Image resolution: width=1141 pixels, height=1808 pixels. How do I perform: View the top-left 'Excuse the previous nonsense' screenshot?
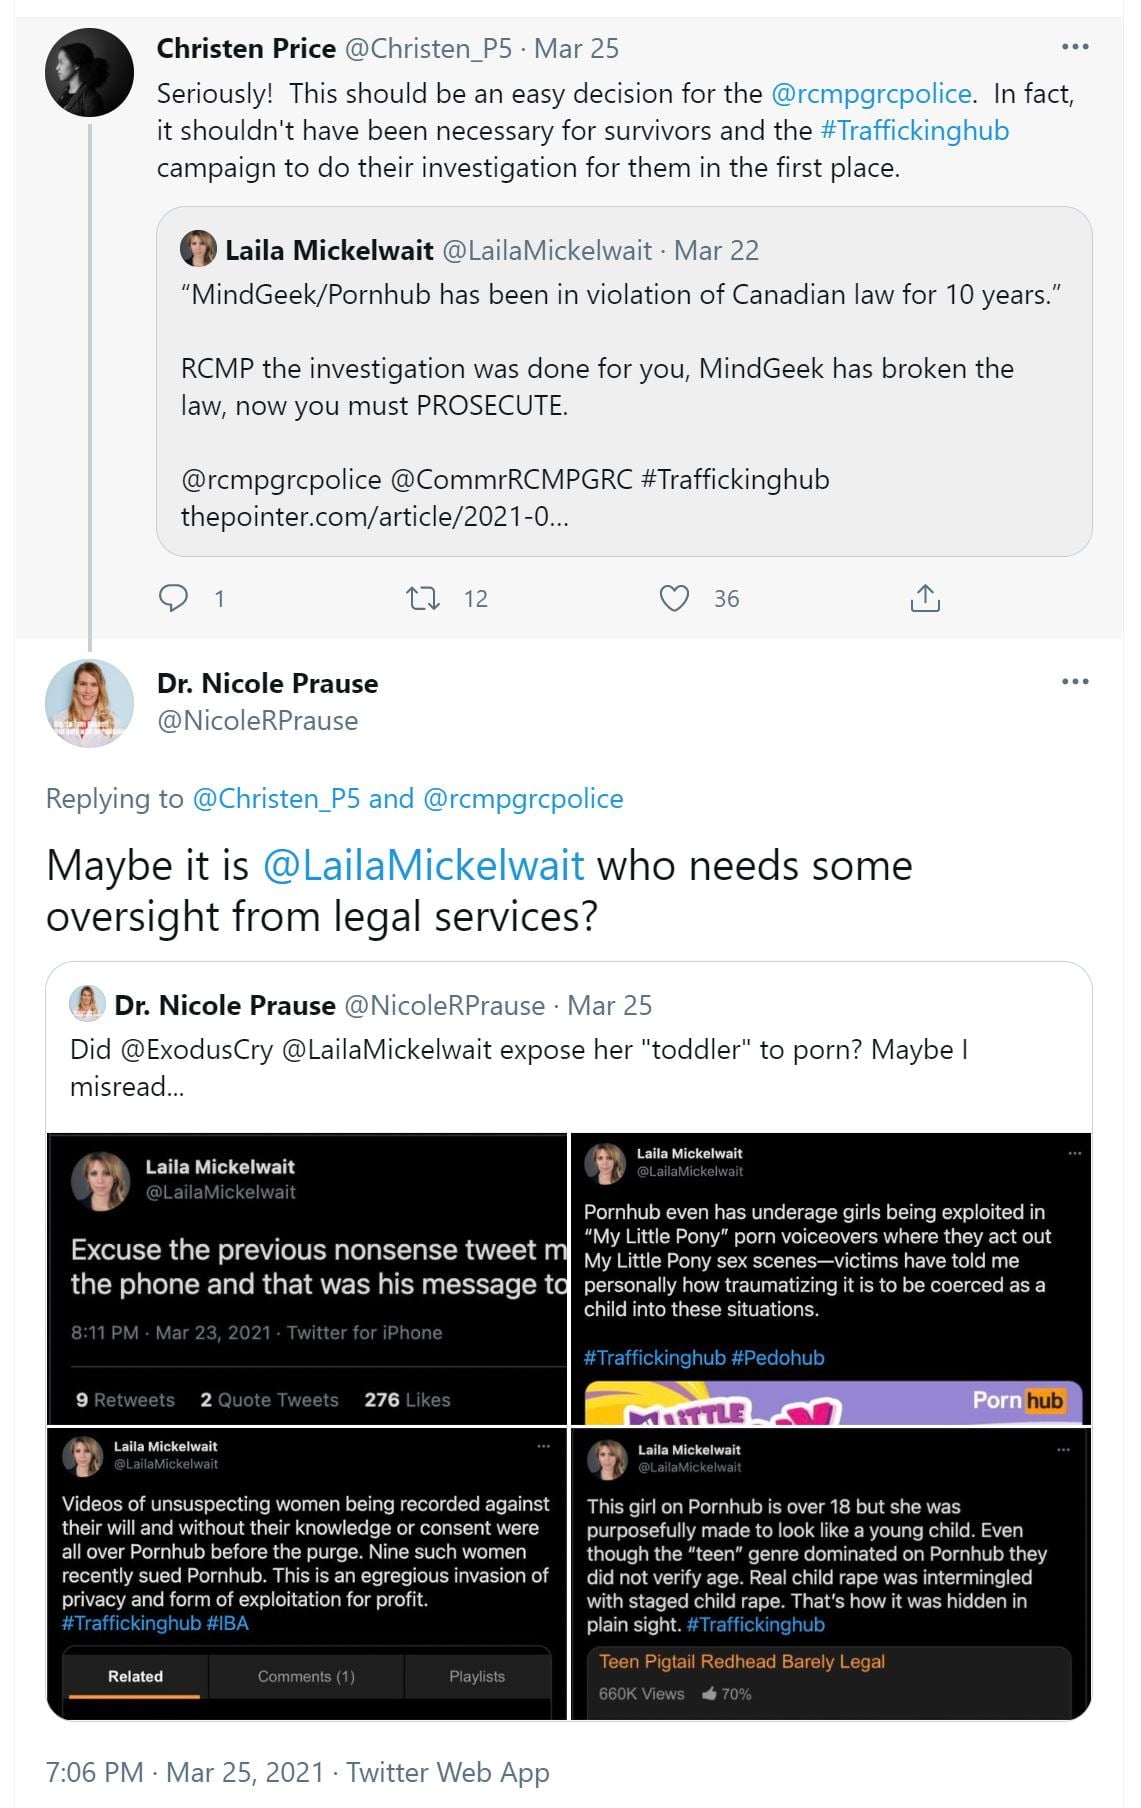point(307,1279)
